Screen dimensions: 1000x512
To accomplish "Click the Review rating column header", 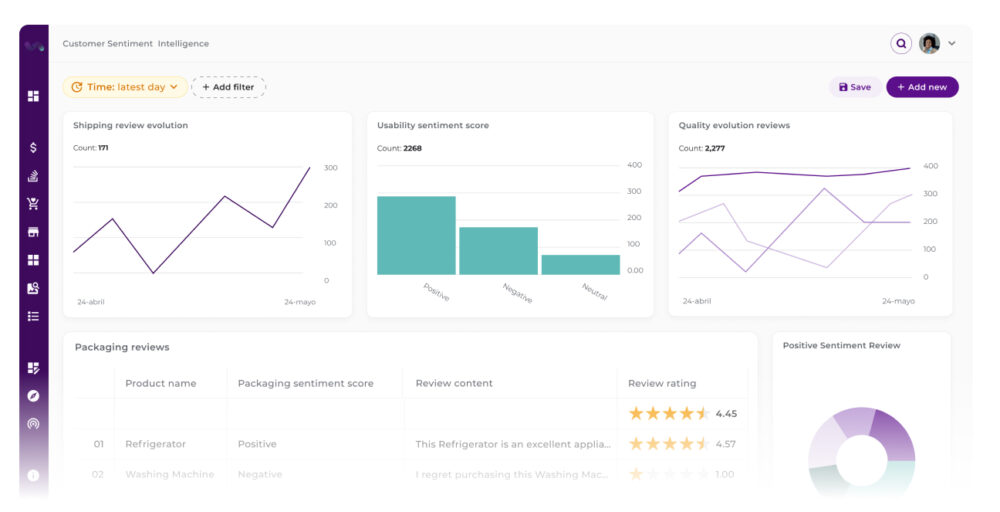I will pyautogui.click(x=662, y=383).
